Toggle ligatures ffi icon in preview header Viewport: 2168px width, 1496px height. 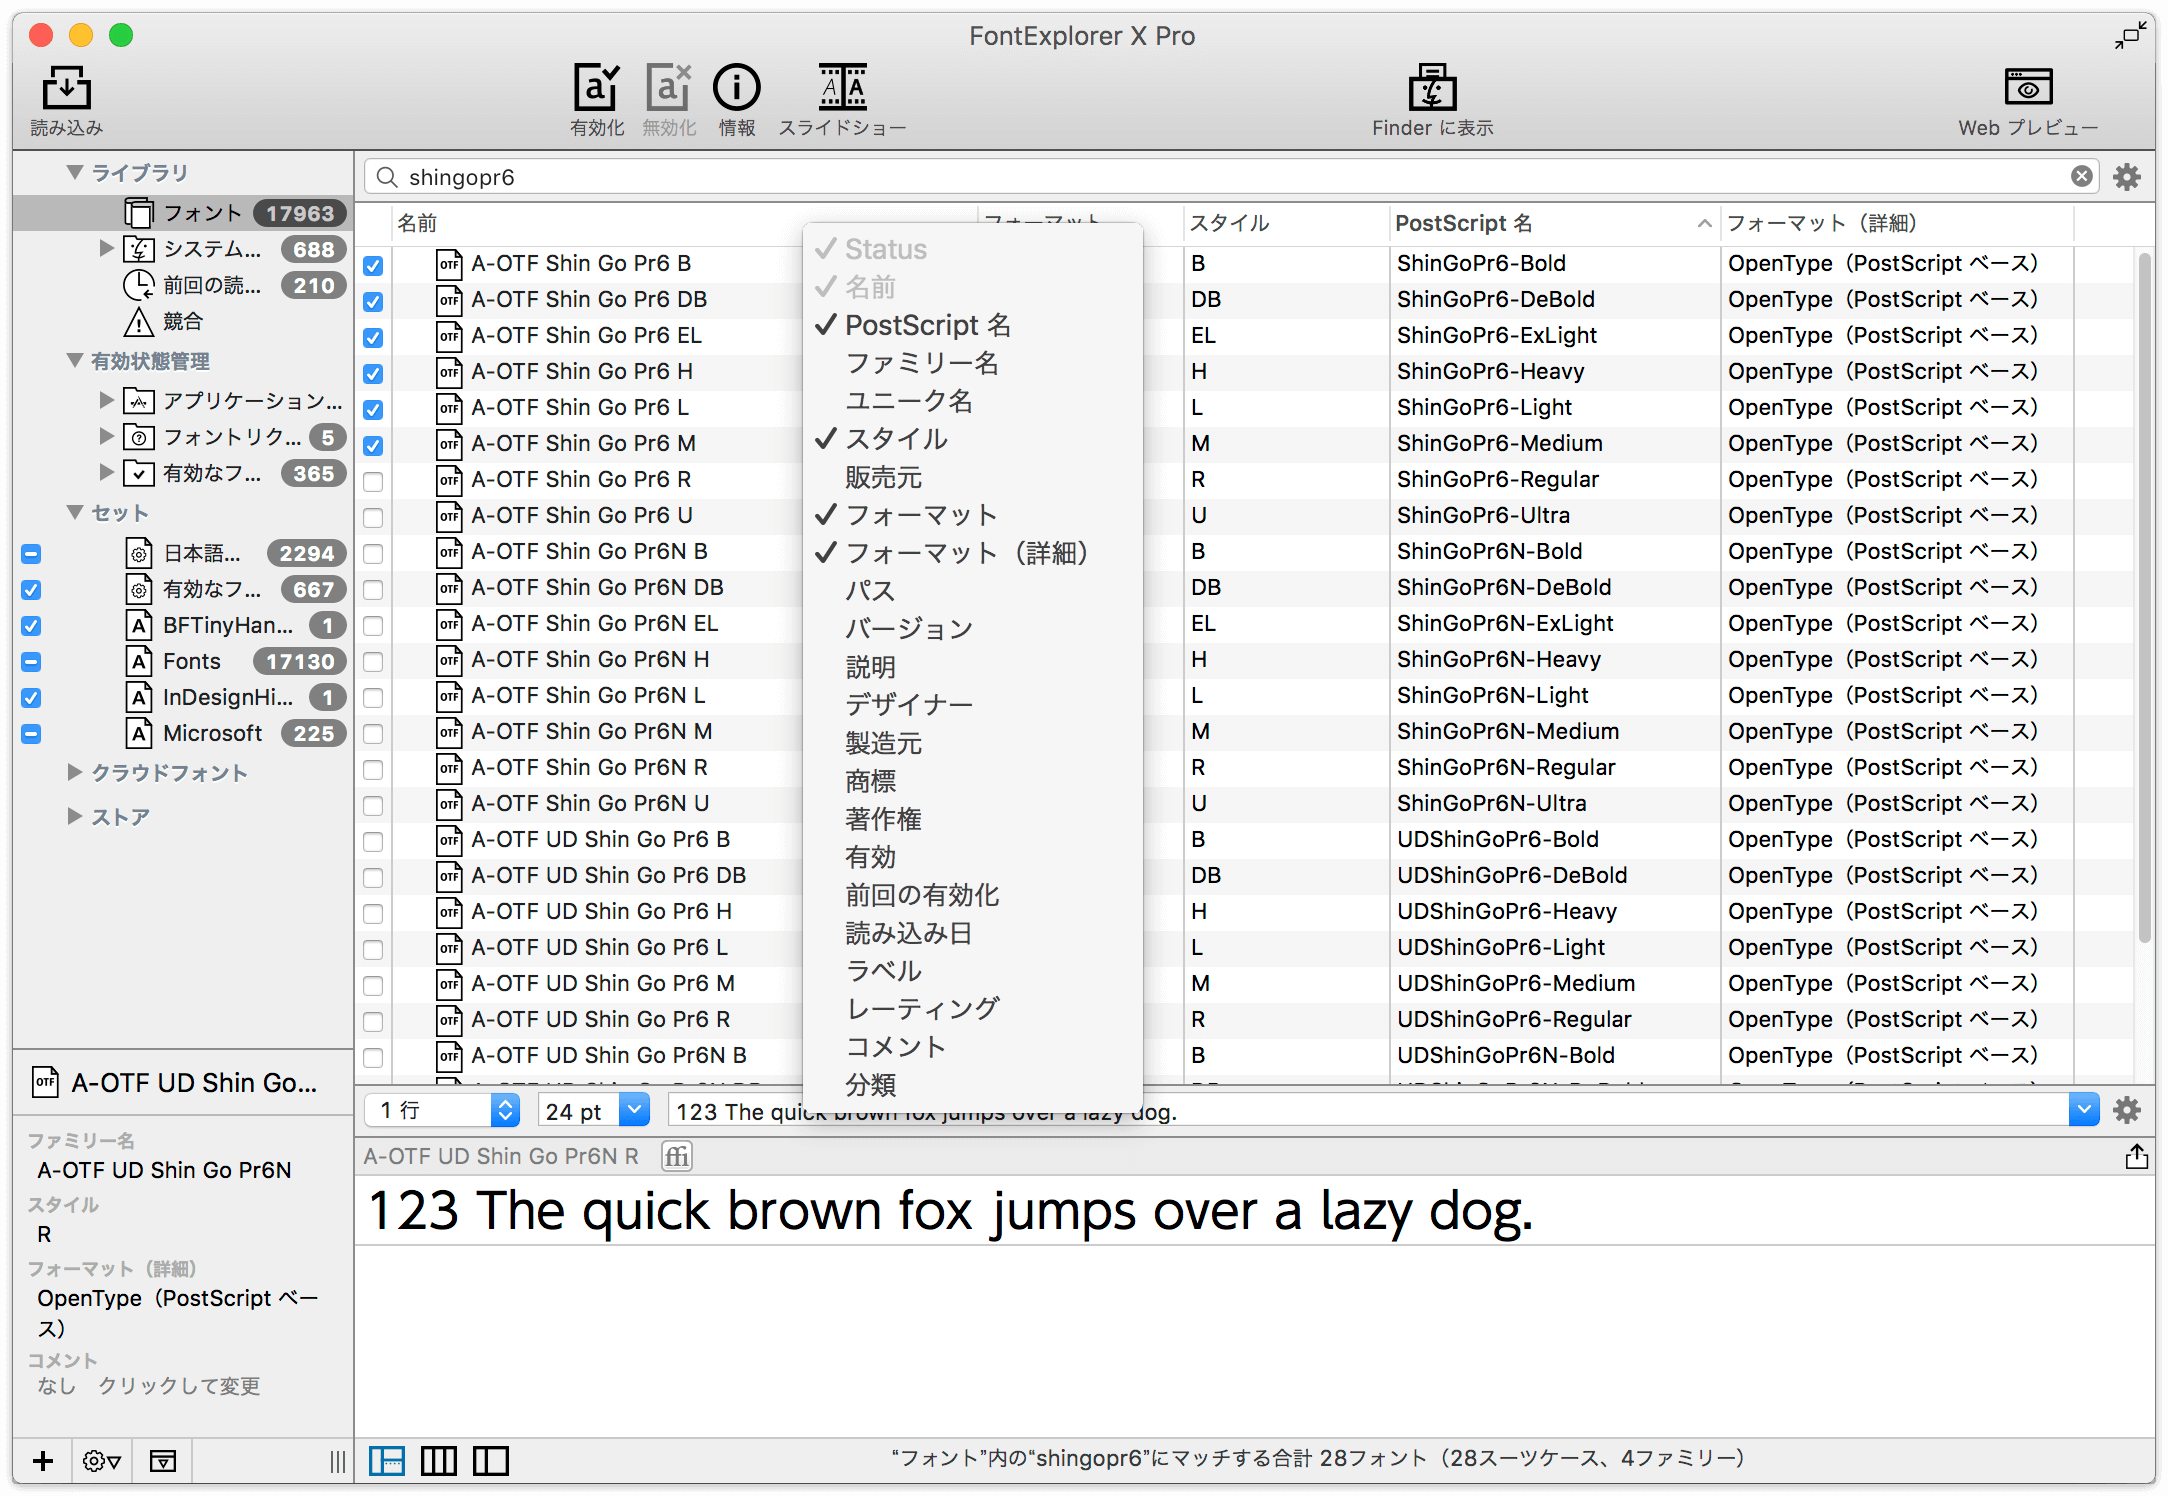(677, 1157)
